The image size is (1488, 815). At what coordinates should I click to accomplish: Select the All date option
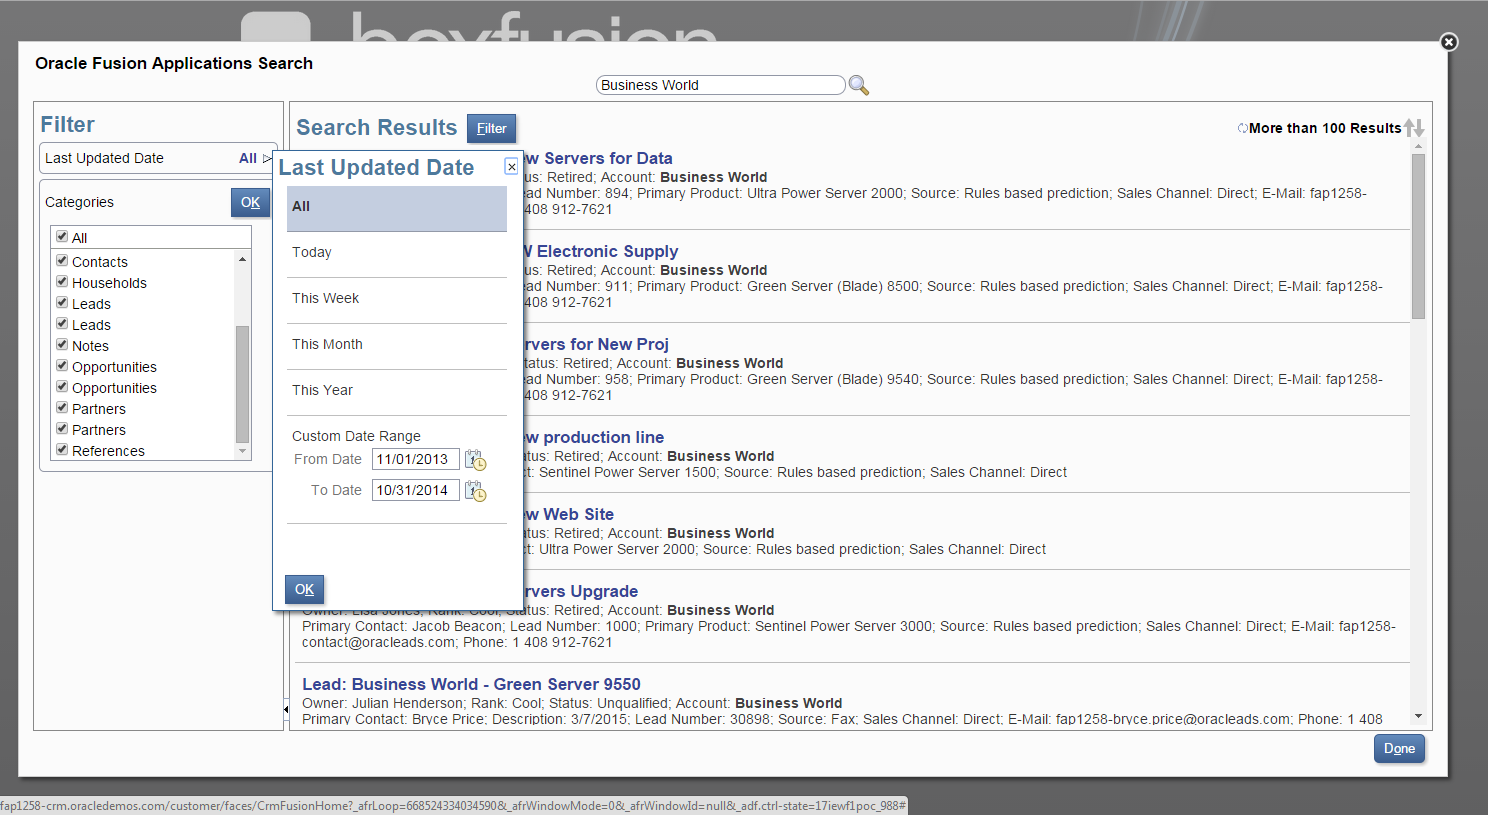click(397, 208)
